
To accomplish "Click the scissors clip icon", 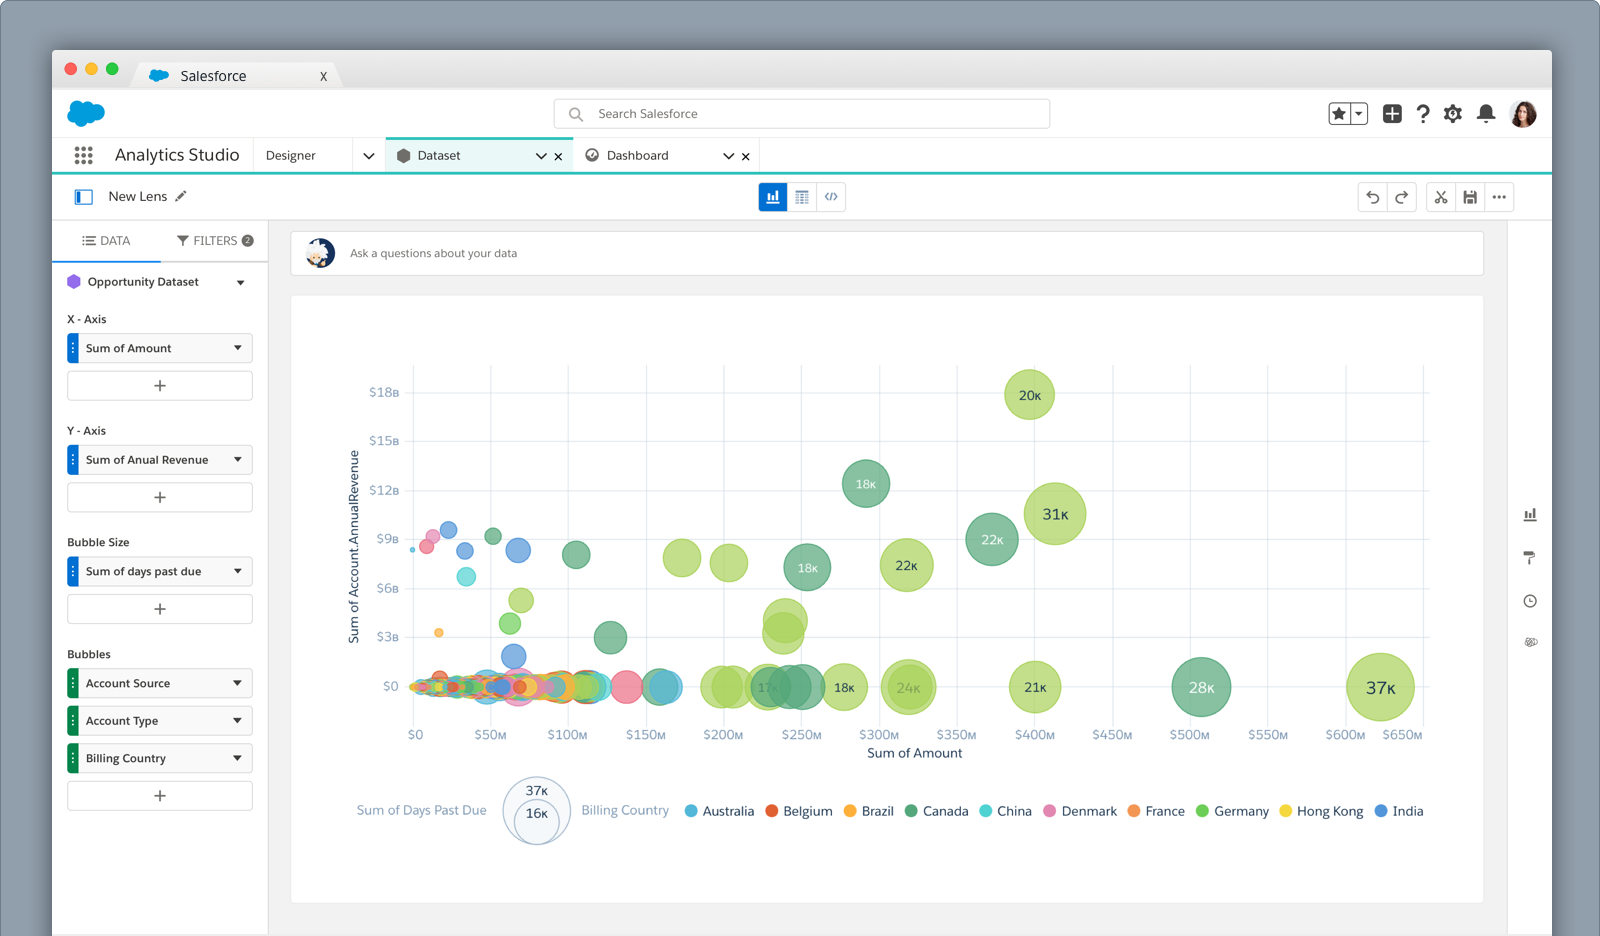I will tap(1441, 197).
